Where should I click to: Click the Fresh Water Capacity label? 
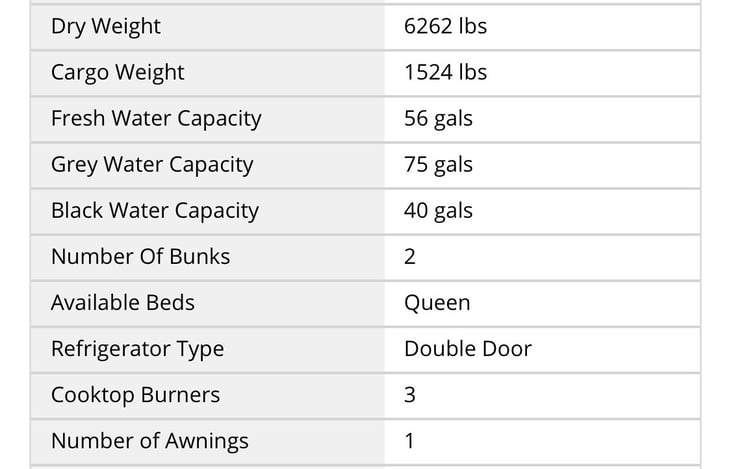pos(156,119)
